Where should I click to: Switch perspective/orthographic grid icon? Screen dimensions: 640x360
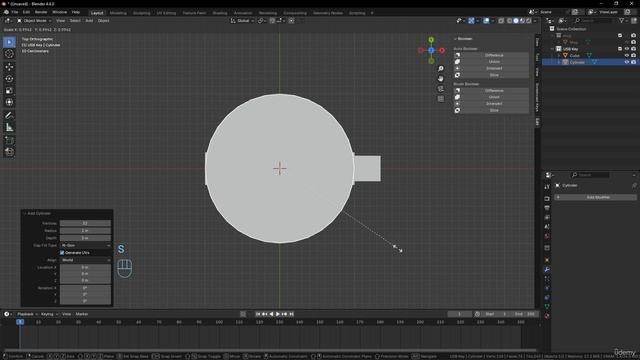tap(441, 99)
